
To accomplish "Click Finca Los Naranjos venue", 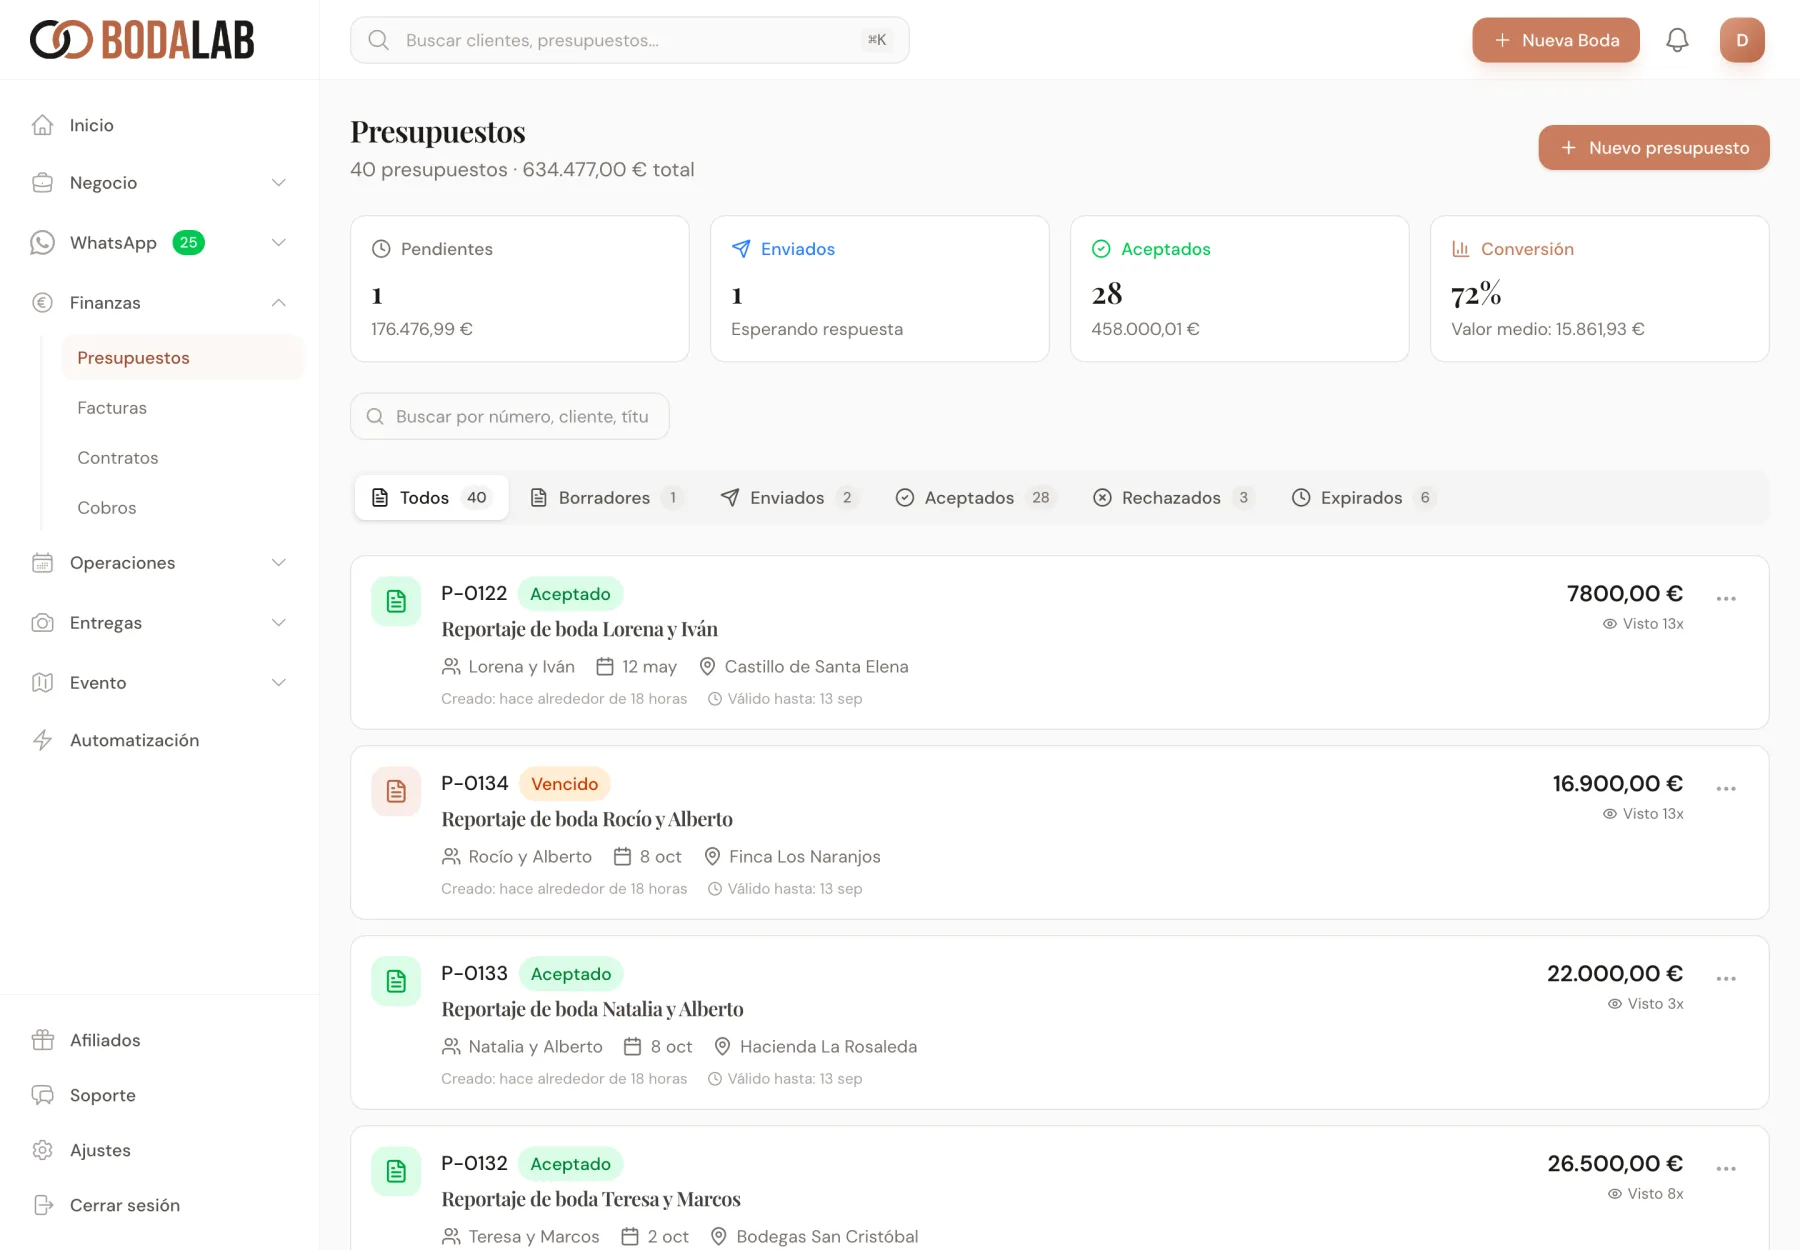I will pyautogui.click(x=792, y=857).
